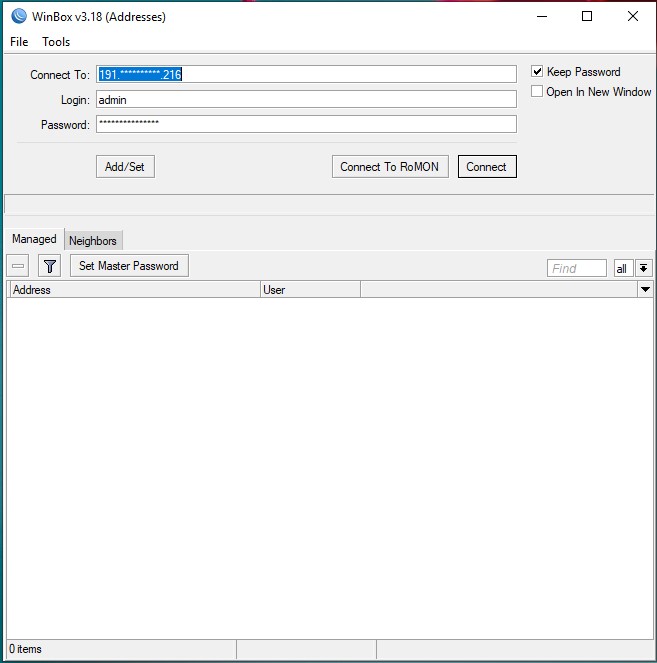Enable Open In New Window checkbox
657x663 pixels.
[537, 92]
